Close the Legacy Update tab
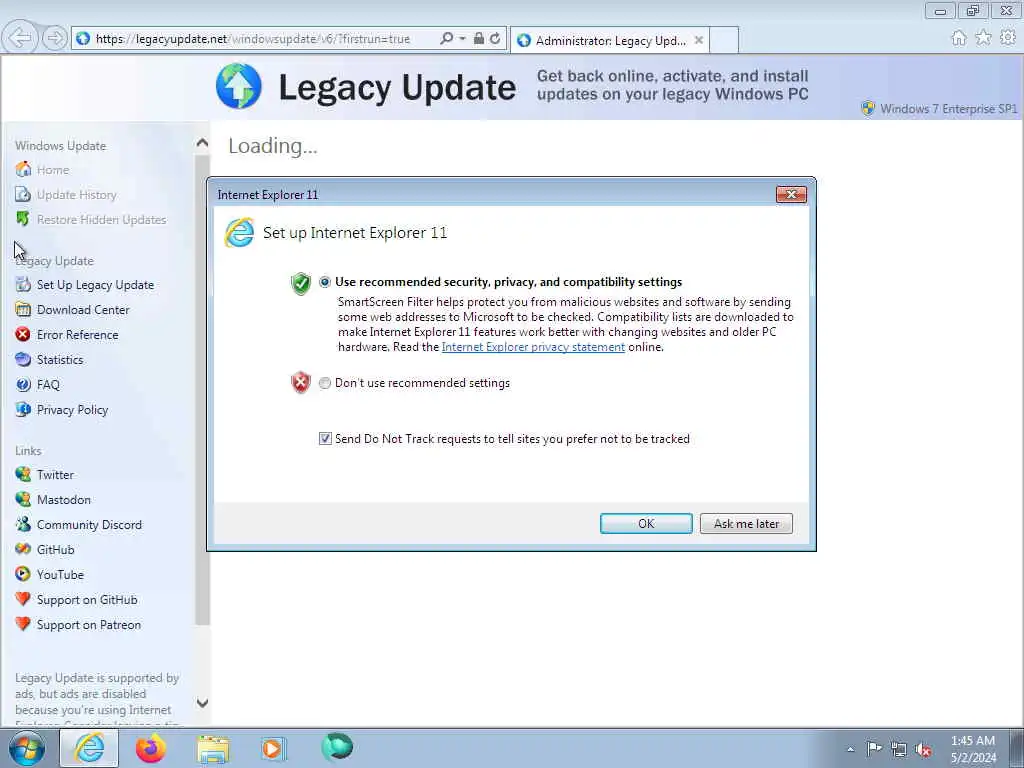The image size is (1024, 768). click(x=699, y=40)
